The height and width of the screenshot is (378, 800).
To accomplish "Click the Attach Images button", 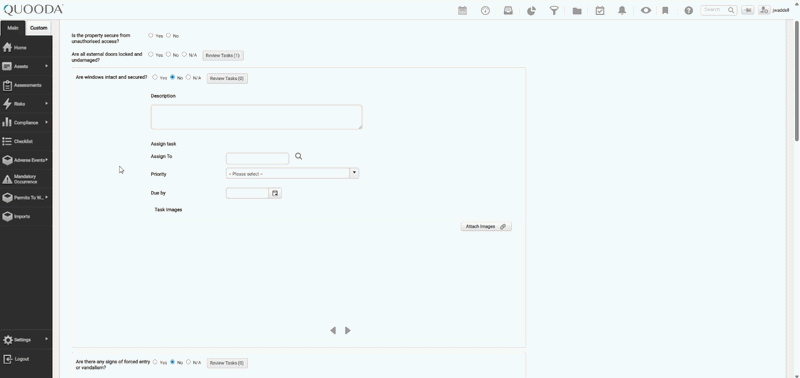I will (x=486, y=226).
